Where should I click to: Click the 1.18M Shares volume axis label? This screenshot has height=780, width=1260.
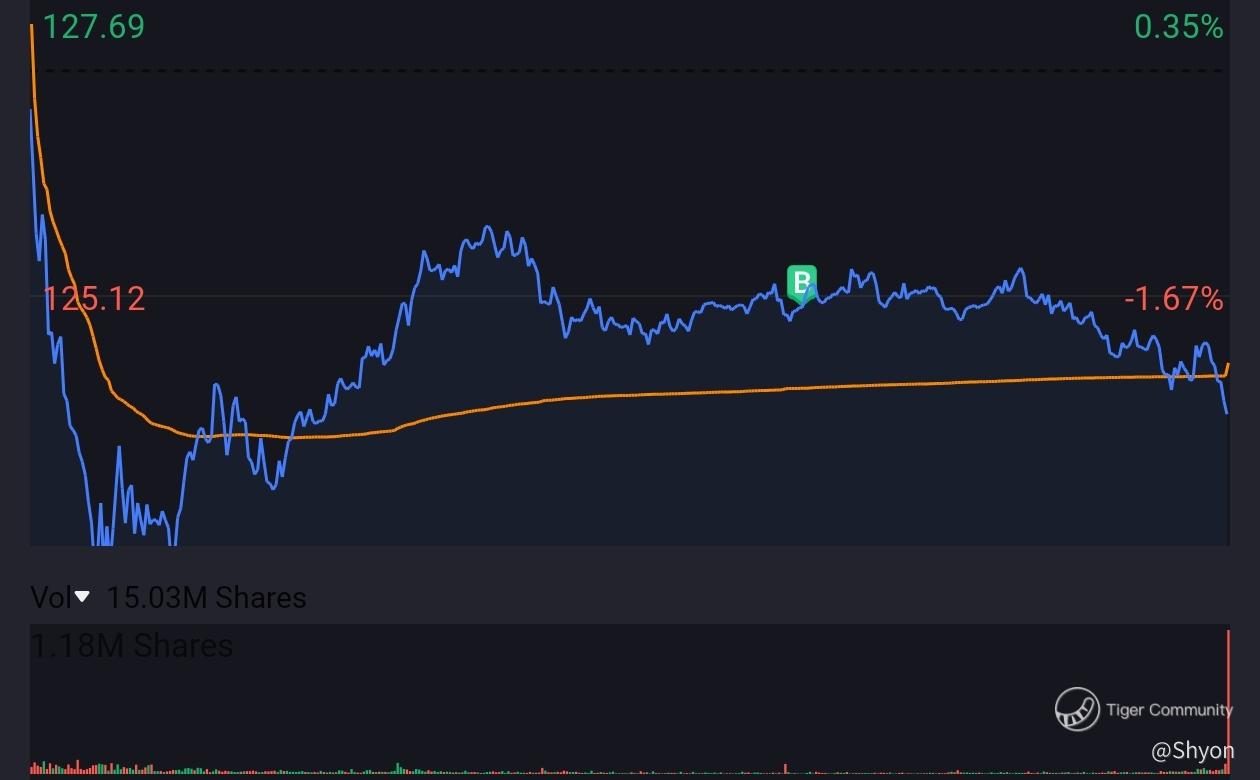point(132,646)
